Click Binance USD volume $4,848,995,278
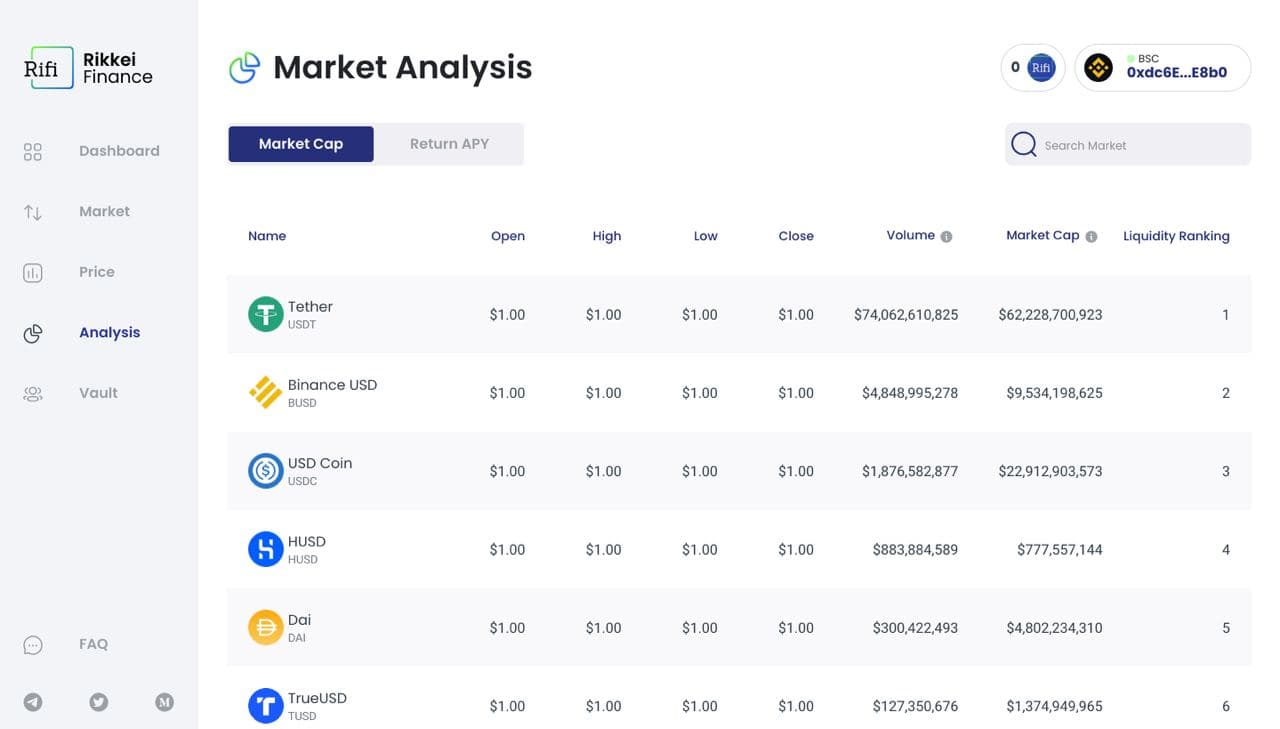The image size is (1280, 729). (x=910, y=393)
